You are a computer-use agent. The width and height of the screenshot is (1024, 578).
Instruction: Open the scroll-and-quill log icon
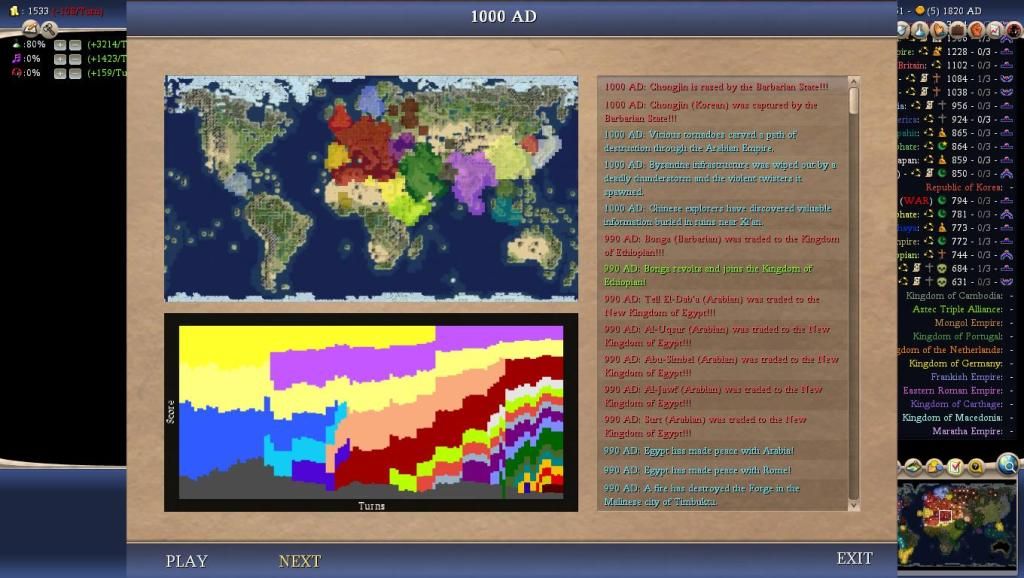click(30, 27)
